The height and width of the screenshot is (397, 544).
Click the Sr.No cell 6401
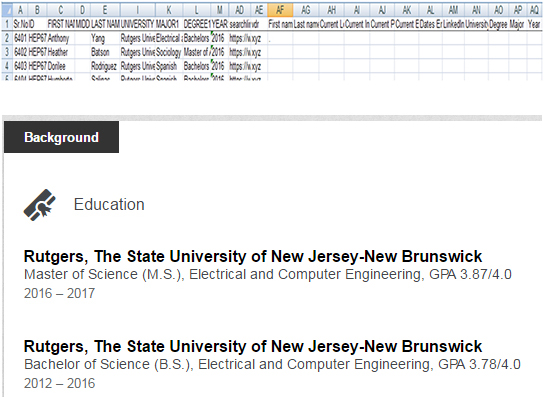pos(20,38)
